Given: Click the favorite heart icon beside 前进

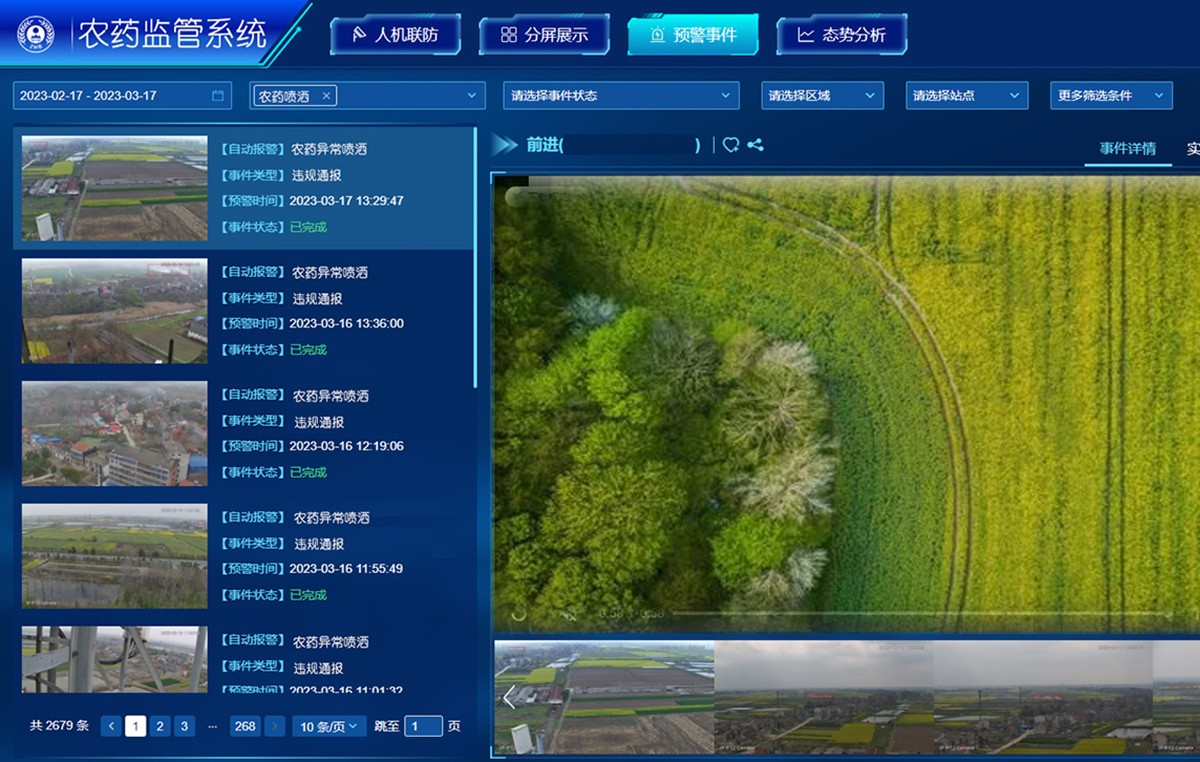Looking at the screenshot, I should coord(731,145).
